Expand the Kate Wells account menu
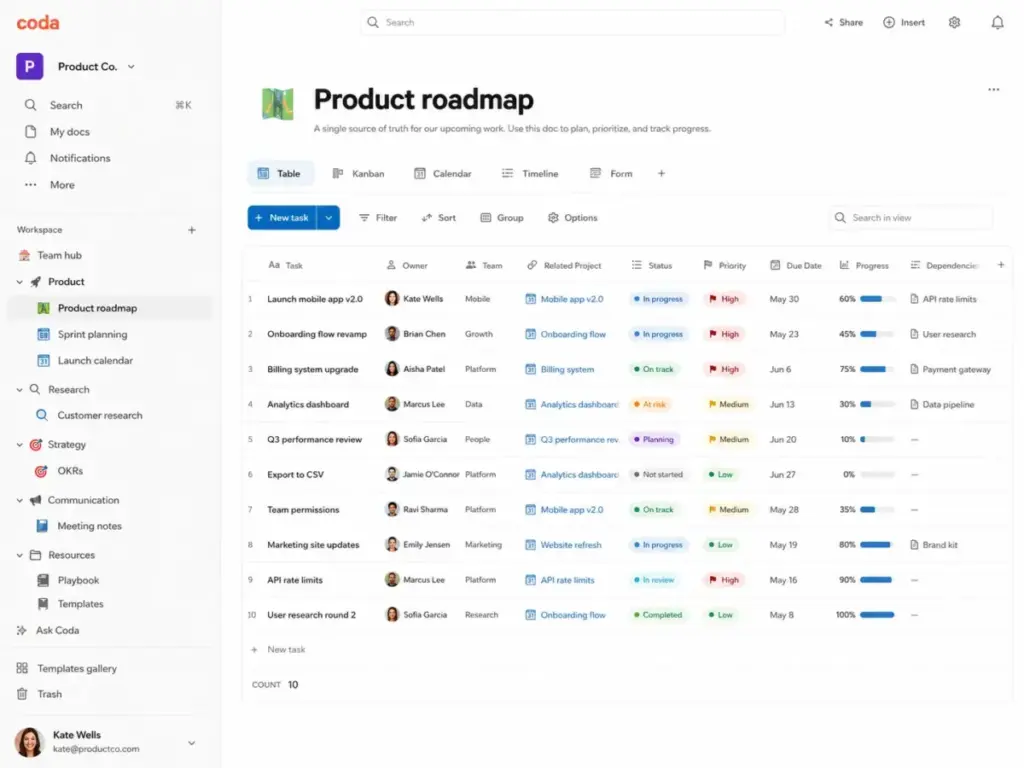1024x768 pixels. (191, 743)
